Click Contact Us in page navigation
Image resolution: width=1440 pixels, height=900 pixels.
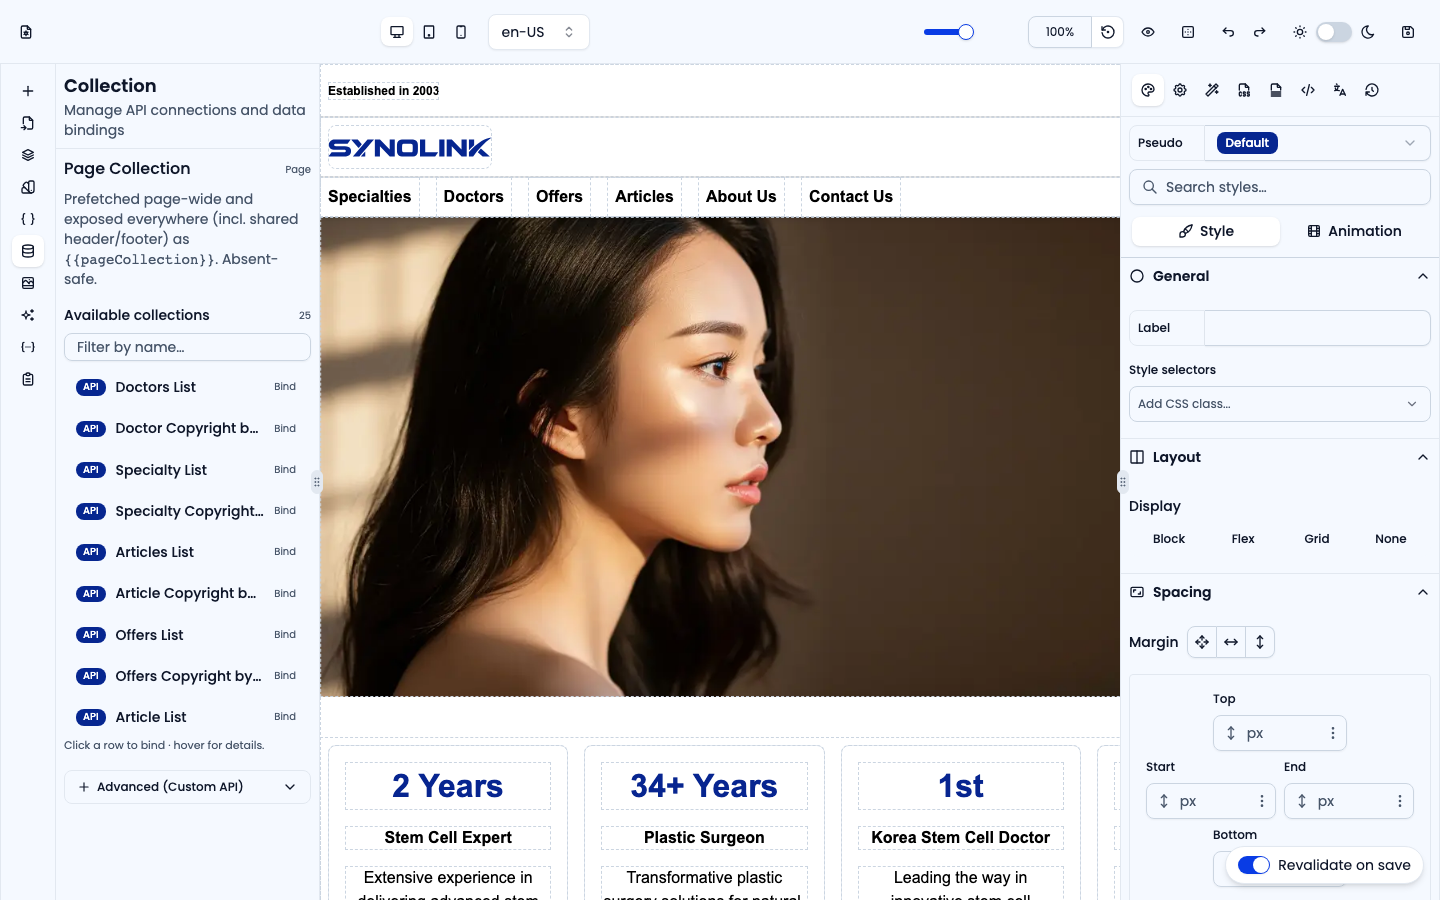click(851, 197)
